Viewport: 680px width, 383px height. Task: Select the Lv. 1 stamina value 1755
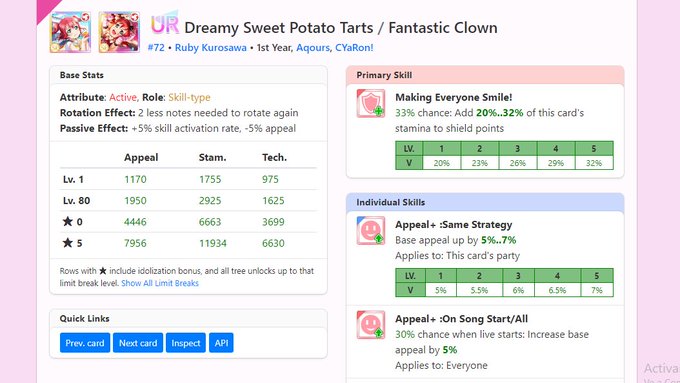click(210, 179)
